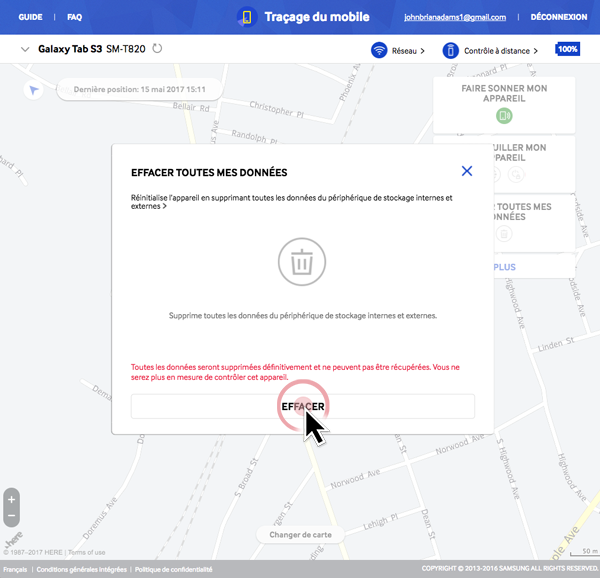Expand the Réseau menu chevron
Viewport: 600px width, 578px height.
coord(422,51)
